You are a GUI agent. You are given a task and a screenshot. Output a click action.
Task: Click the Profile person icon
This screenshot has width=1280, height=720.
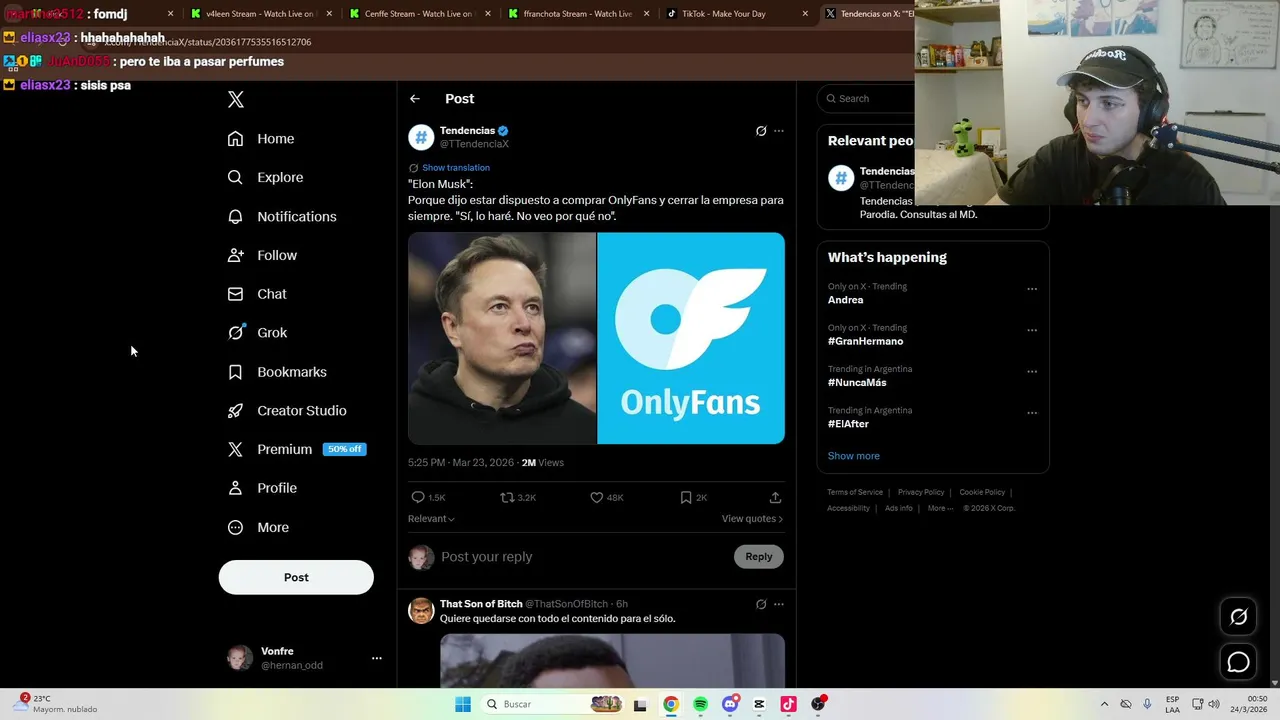(235, 488)
